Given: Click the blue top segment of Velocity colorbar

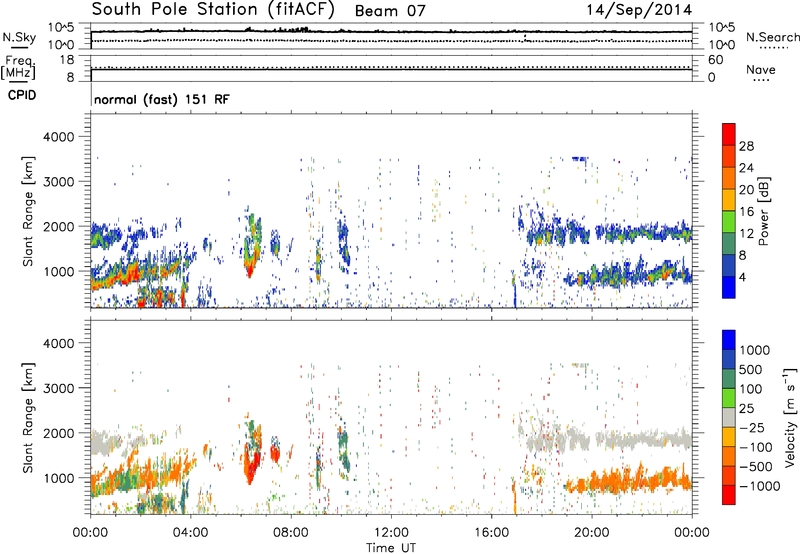Looking at the screenshot, I should pyautogui.click(x=729, y=340).
